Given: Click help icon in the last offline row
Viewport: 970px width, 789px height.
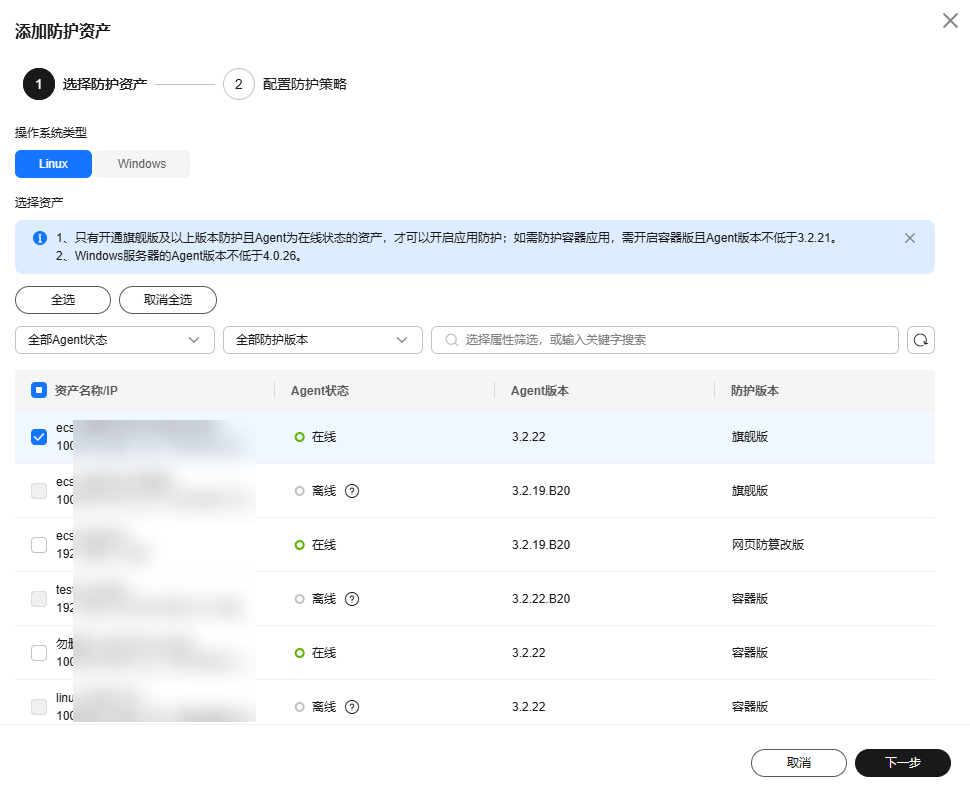Looking at the screenshot, I should 351,707.
